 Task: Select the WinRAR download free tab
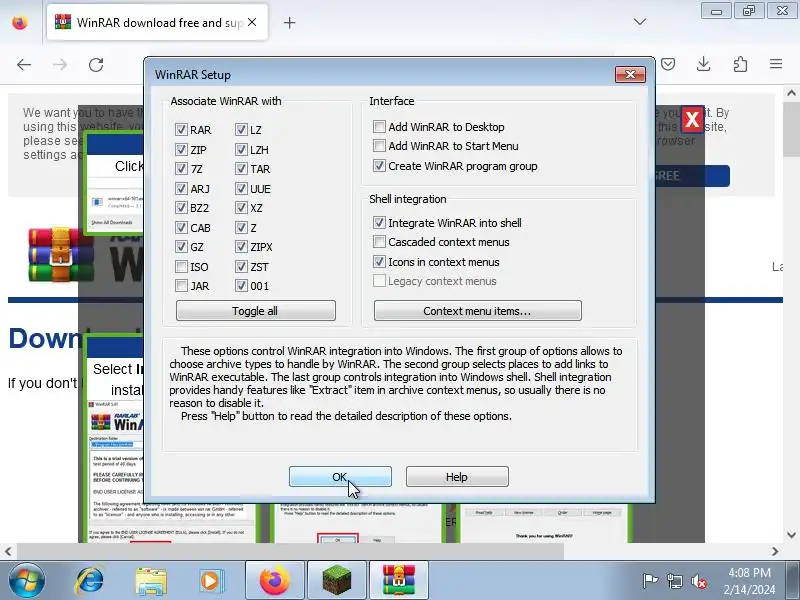(x=157, y=22)
